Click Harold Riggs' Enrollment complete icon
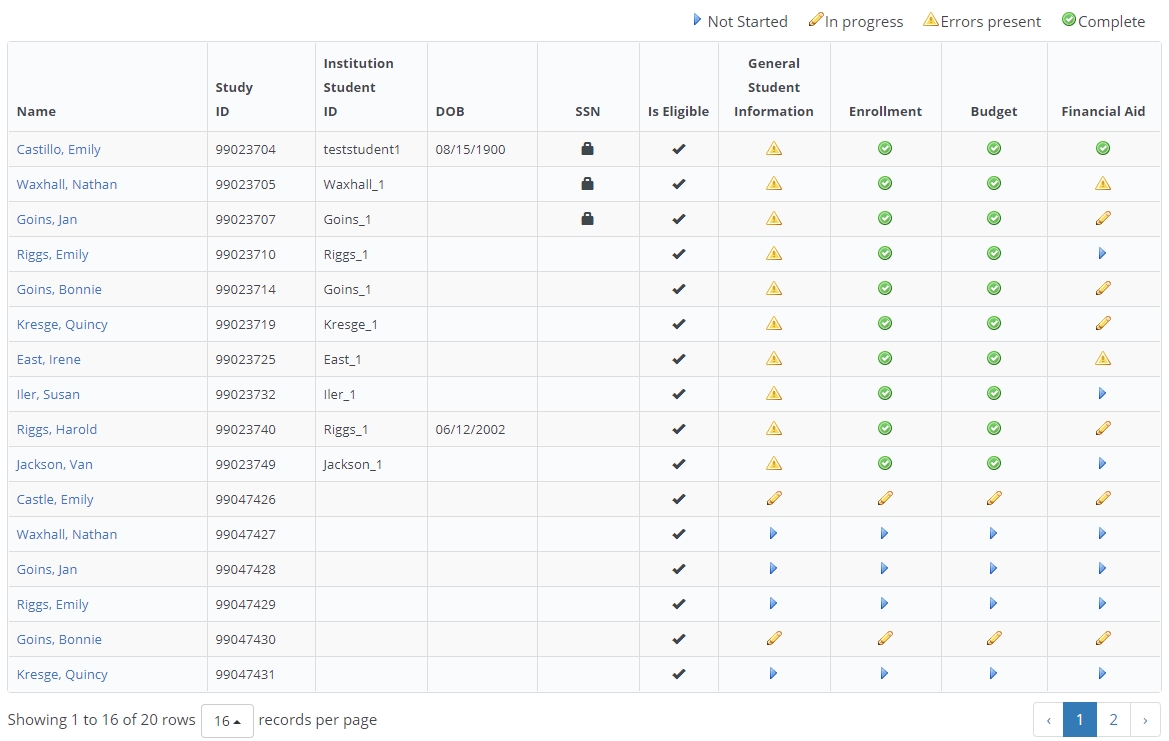 click(885, 428)
